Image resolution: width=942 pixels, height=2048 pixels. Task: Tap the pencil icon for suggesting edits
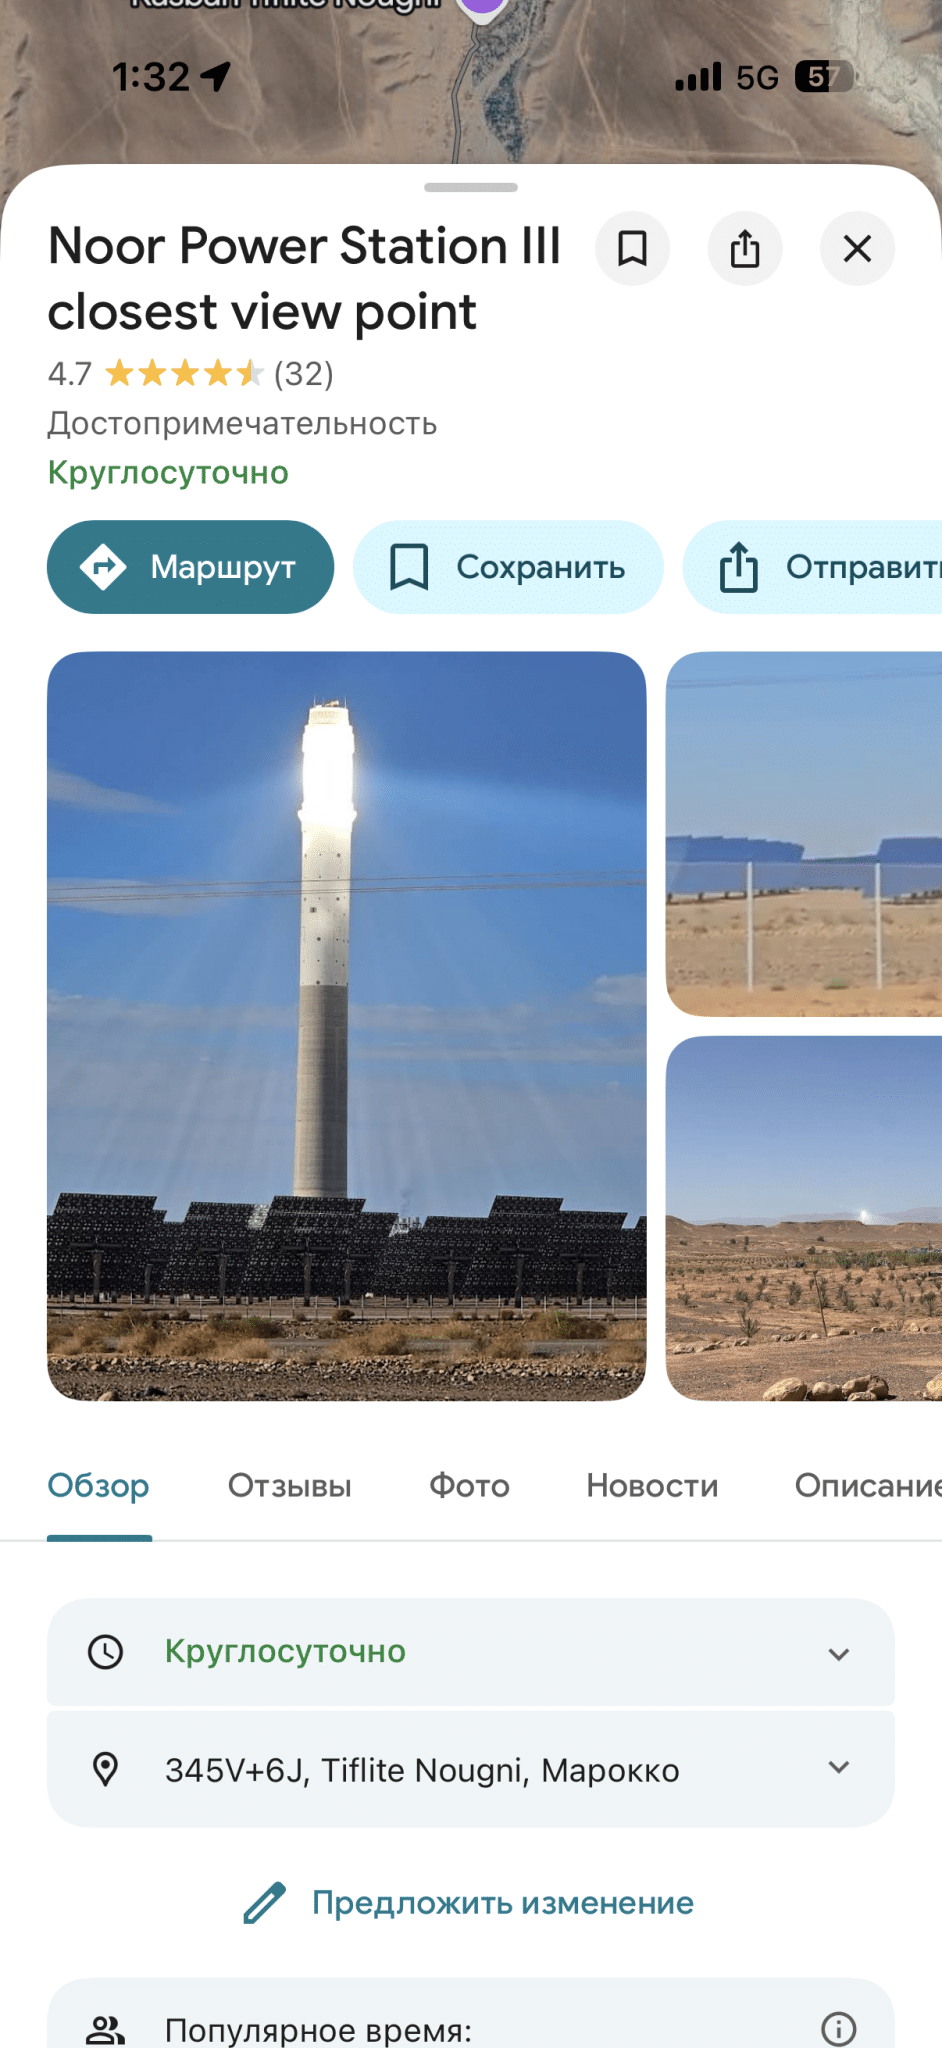pos(264,1903)
